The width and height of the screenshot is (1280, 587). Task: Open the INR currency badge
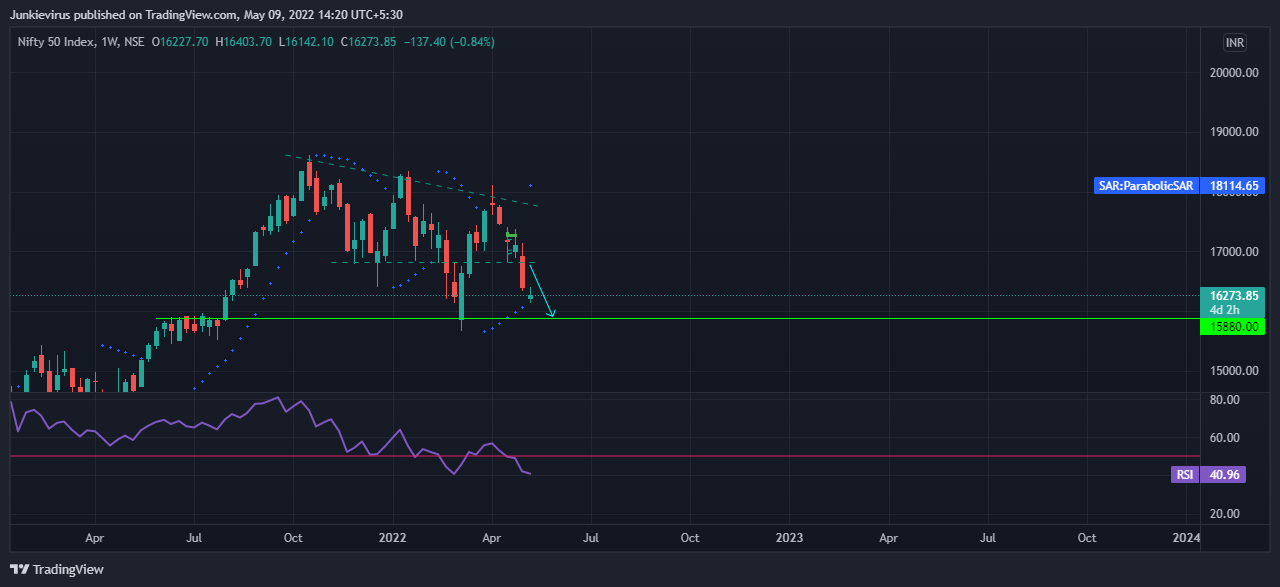pyautogui.click(x=1235, y=43)
